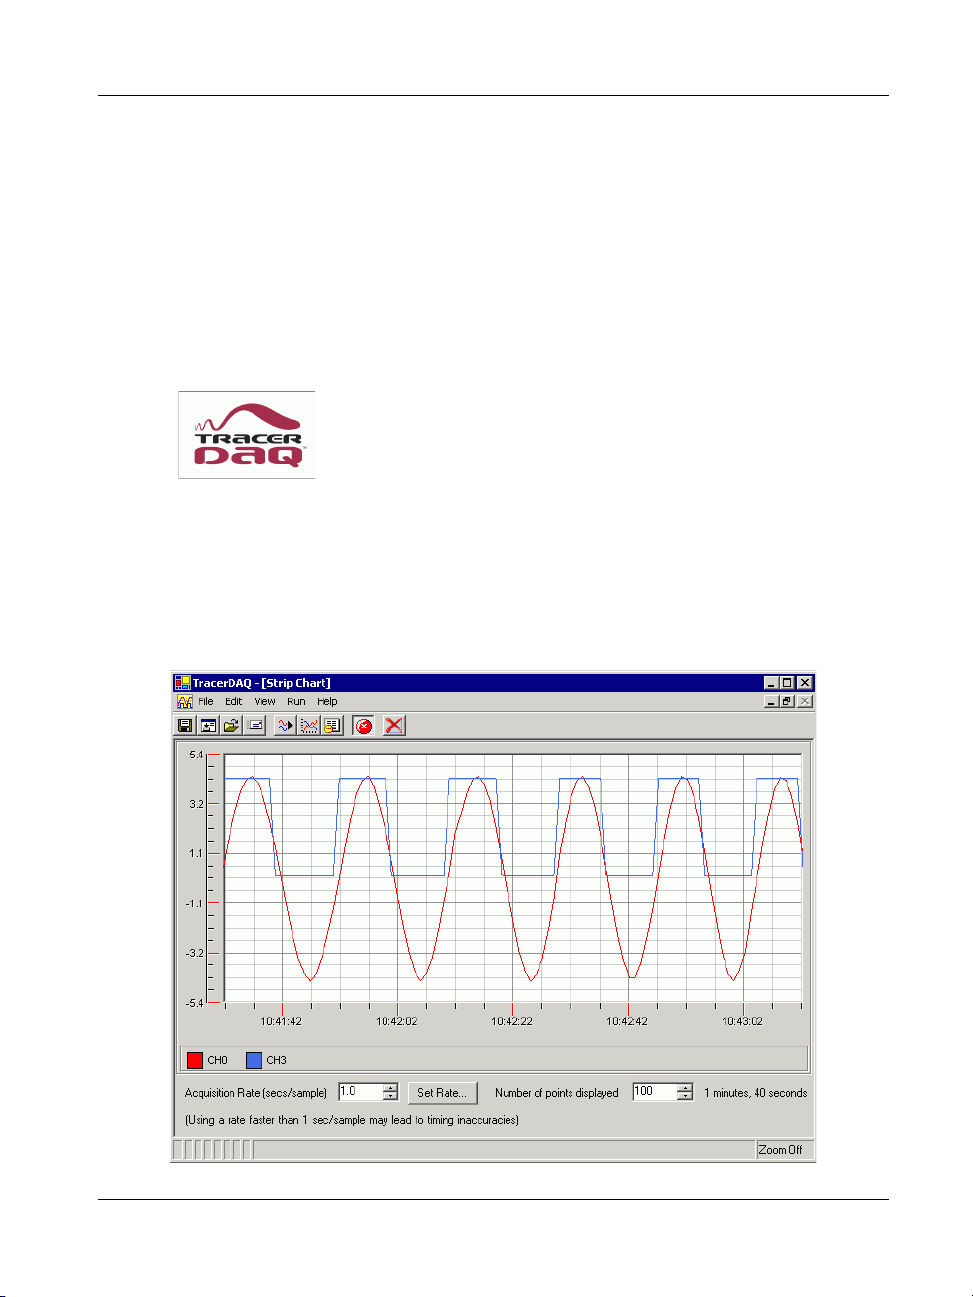Click the 1 minutes, 40 seconds text
This screenshot has width=973, height=1297.
pyautogui.click(x=755, y=1093)
